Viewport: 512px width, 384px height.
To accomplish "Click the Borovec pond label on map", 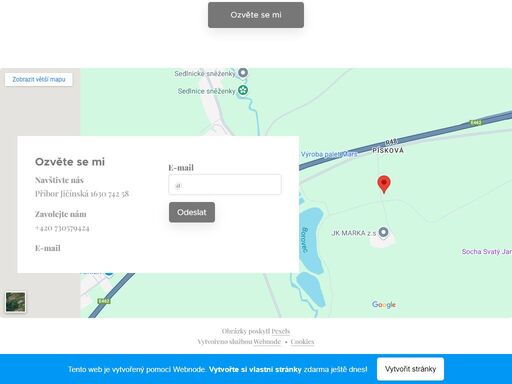I will pyautogui.click(x=304, y=240).
